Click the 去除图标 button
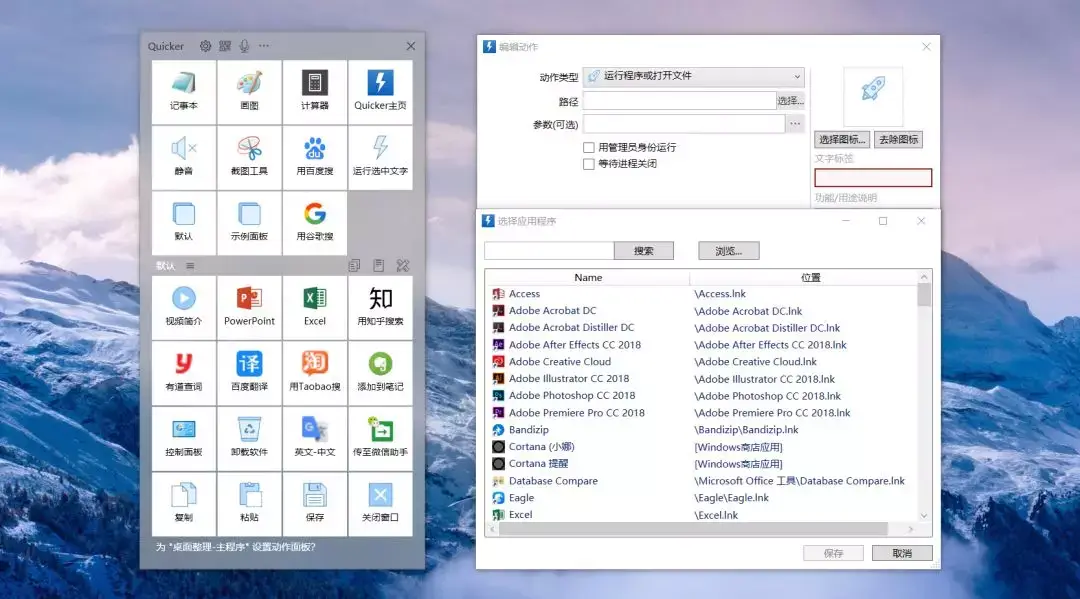This screenshot has height=599, width=1080. [x=898, y=140]
